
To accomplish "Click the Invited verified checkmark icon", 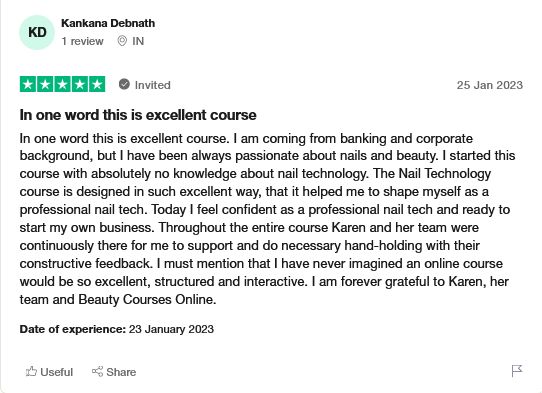I will pyautogui.click(x=124, y=84).
